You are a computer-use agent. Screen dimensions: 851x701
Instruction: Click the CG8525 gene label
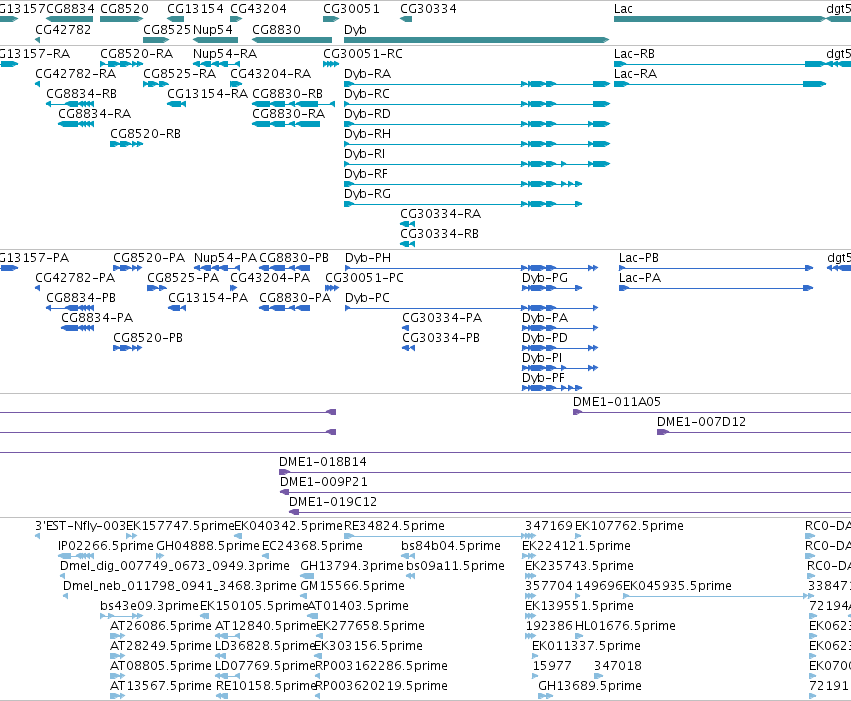[x=167, y=30]
